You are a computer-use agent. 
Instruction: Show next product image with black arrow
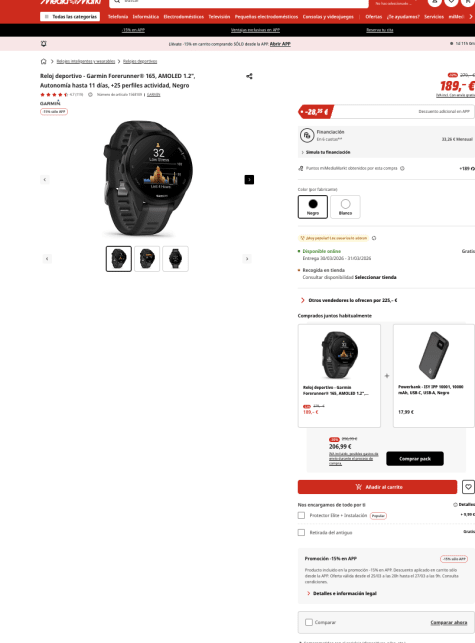(249, 180)
